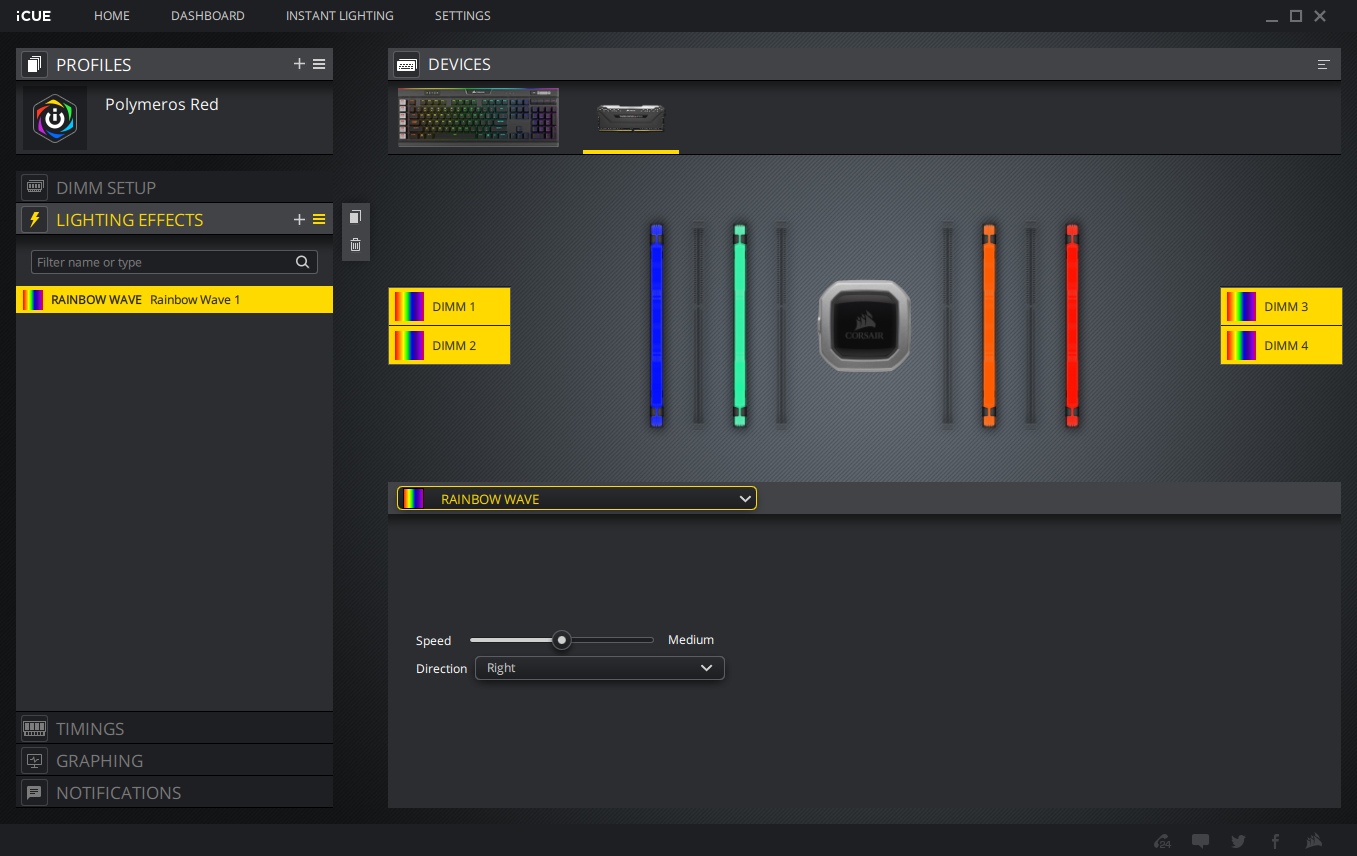
Task: Open the Rainbow Wave effect type dropdown
Action: pos(577,499)
